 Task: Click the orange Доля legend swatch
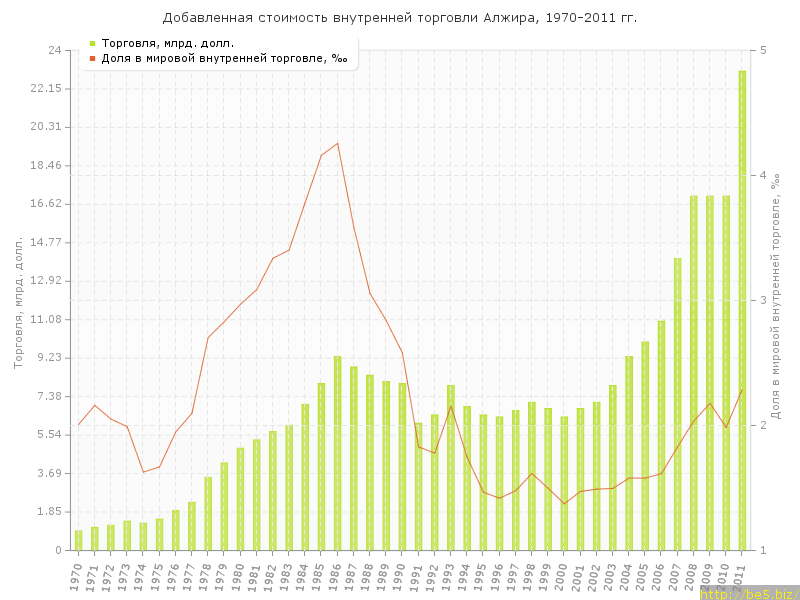tap(92, 58)
